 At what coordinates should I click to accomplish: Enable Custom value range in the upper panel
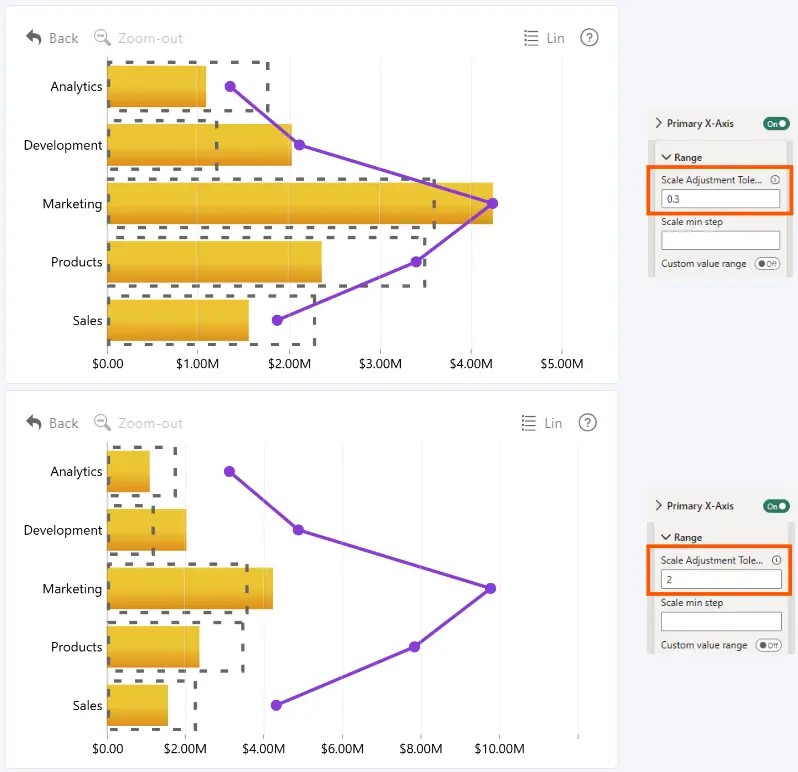(x=767, y=264)
